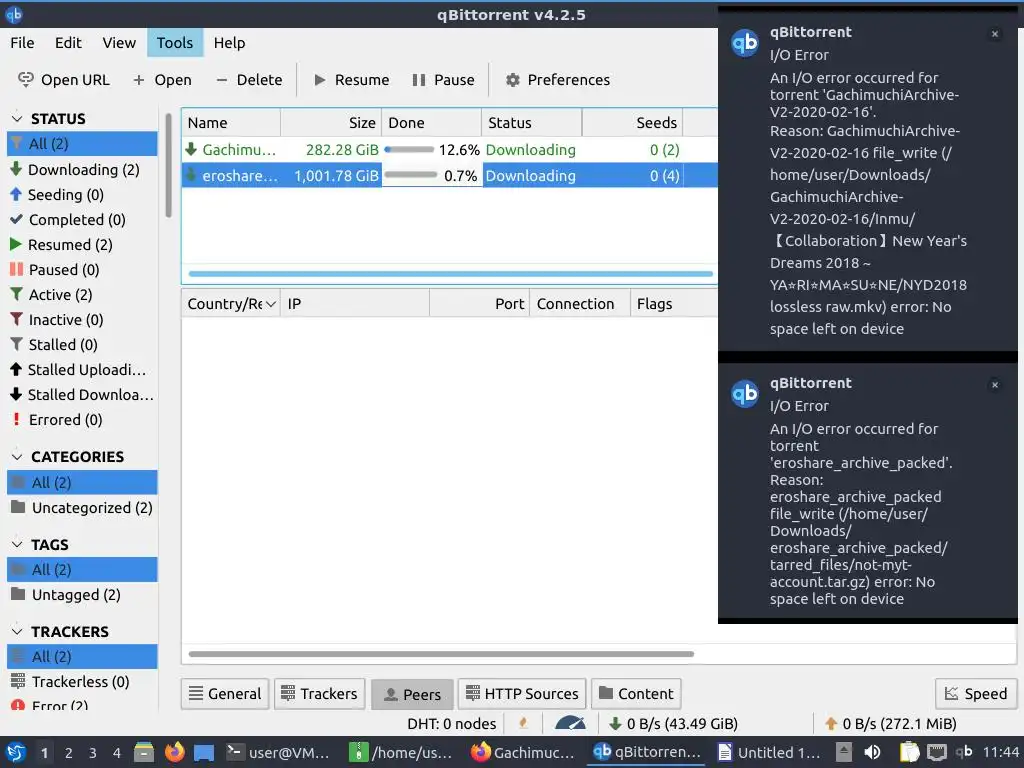Sort torrents by Done column
Viewport: 1024px width, 768px height.
click(x=432, y=123)
